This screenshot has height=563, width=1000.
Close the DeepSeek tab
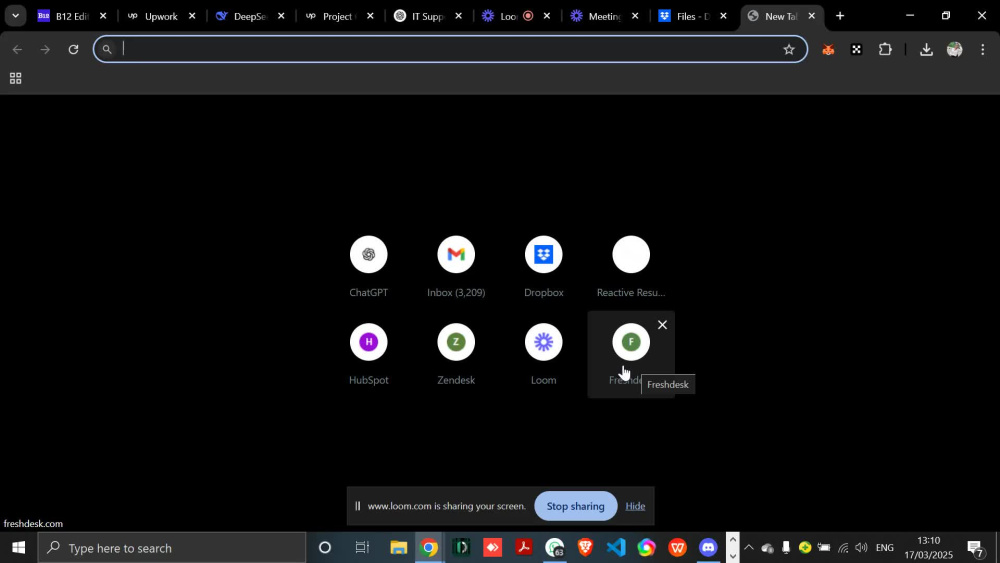281,16
